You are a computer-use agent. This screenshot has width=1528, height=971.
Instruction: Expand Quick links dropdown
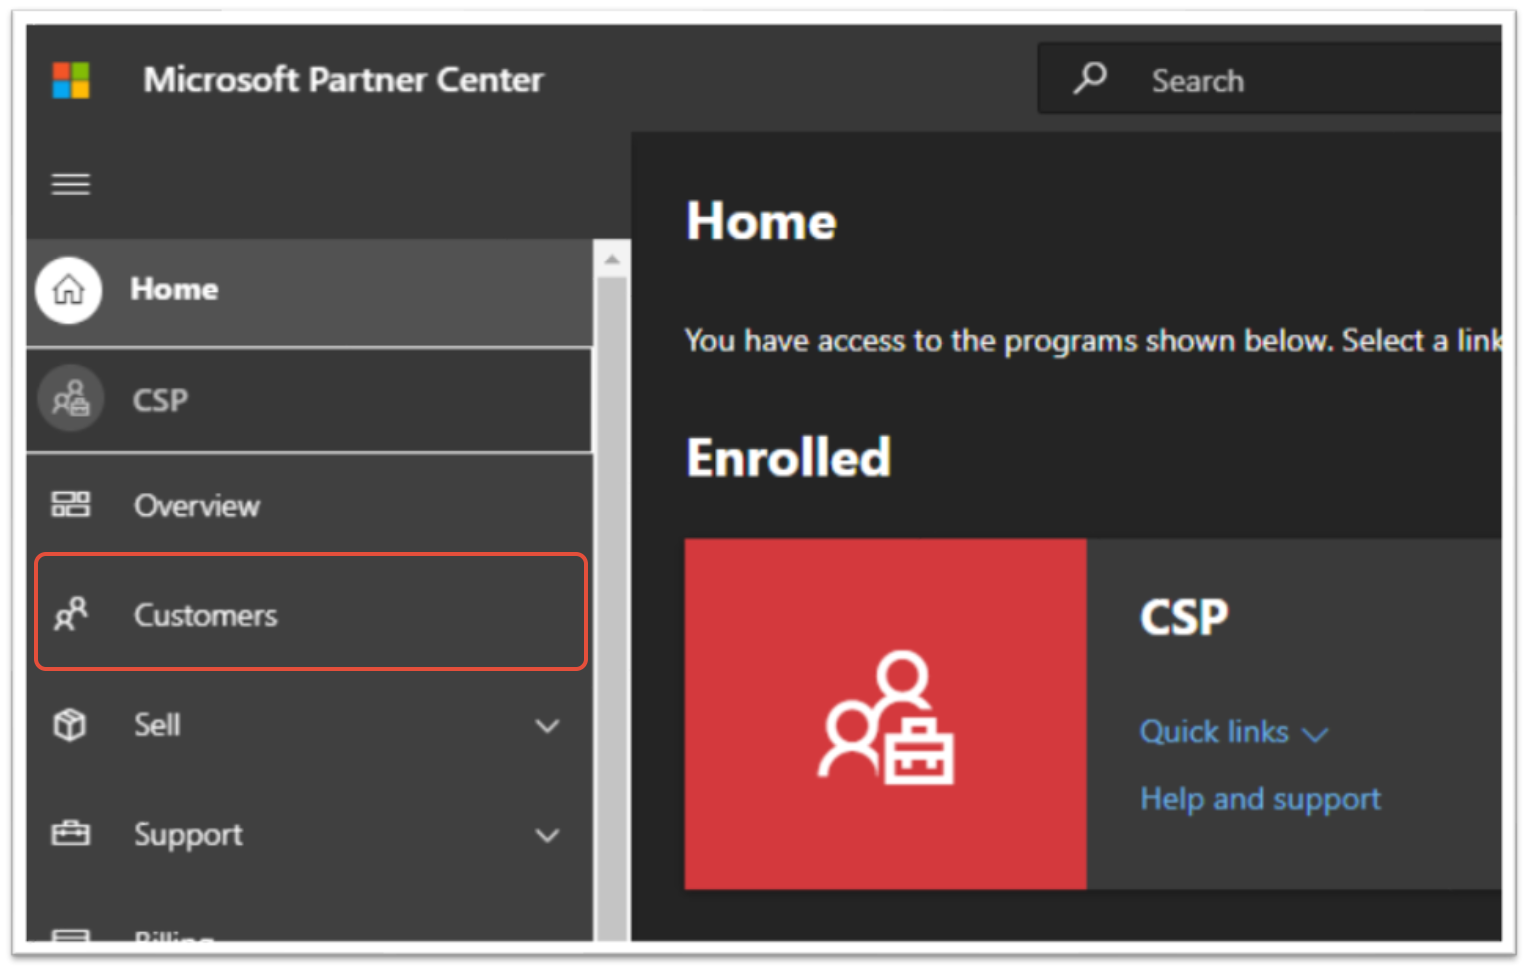(x=1233, y=732)
